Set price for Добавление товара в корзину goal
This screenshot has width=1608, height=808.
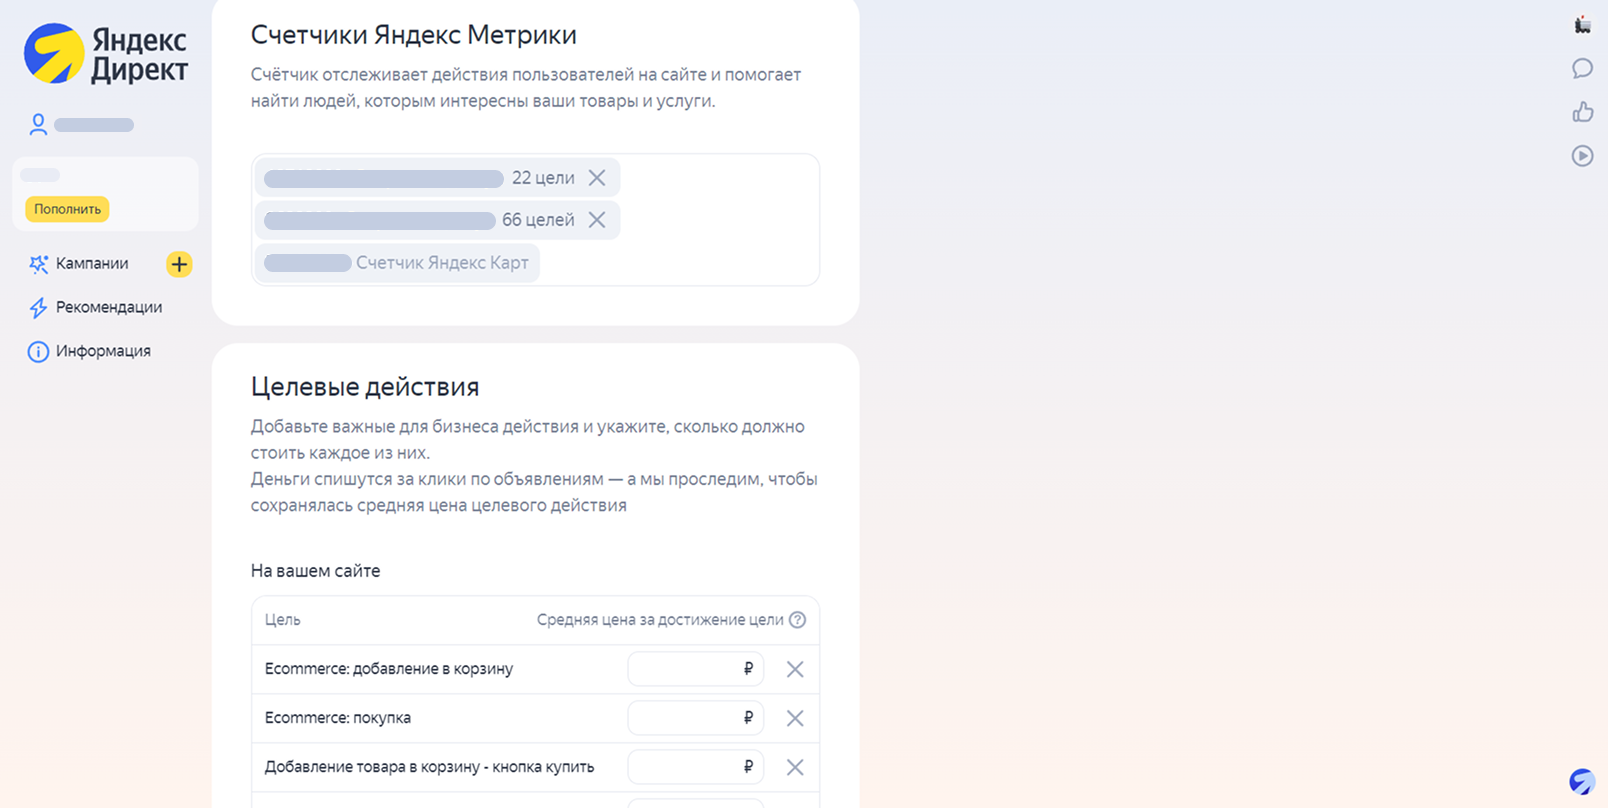coord(695,767)
